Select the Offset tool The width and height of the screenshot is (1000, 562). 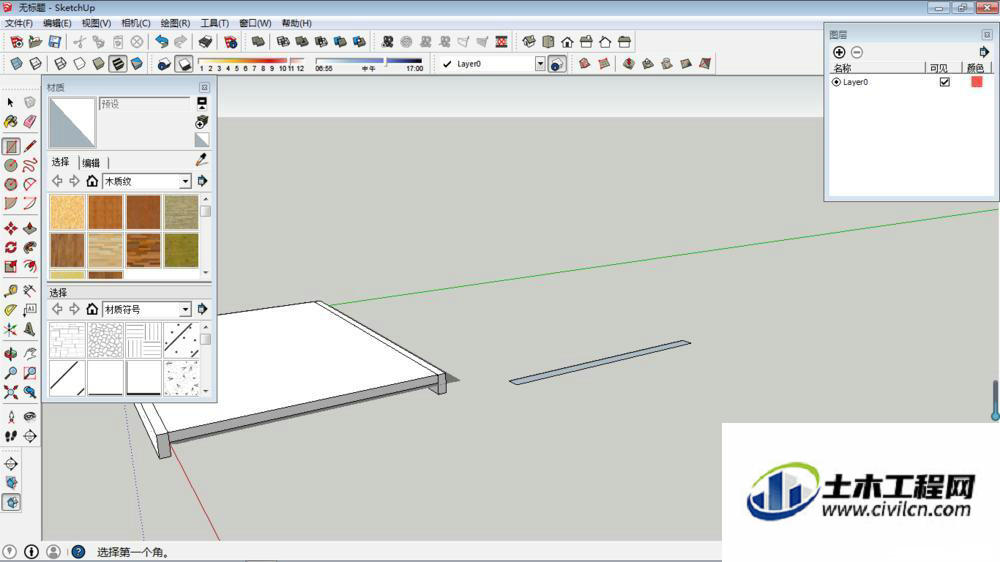30,267
